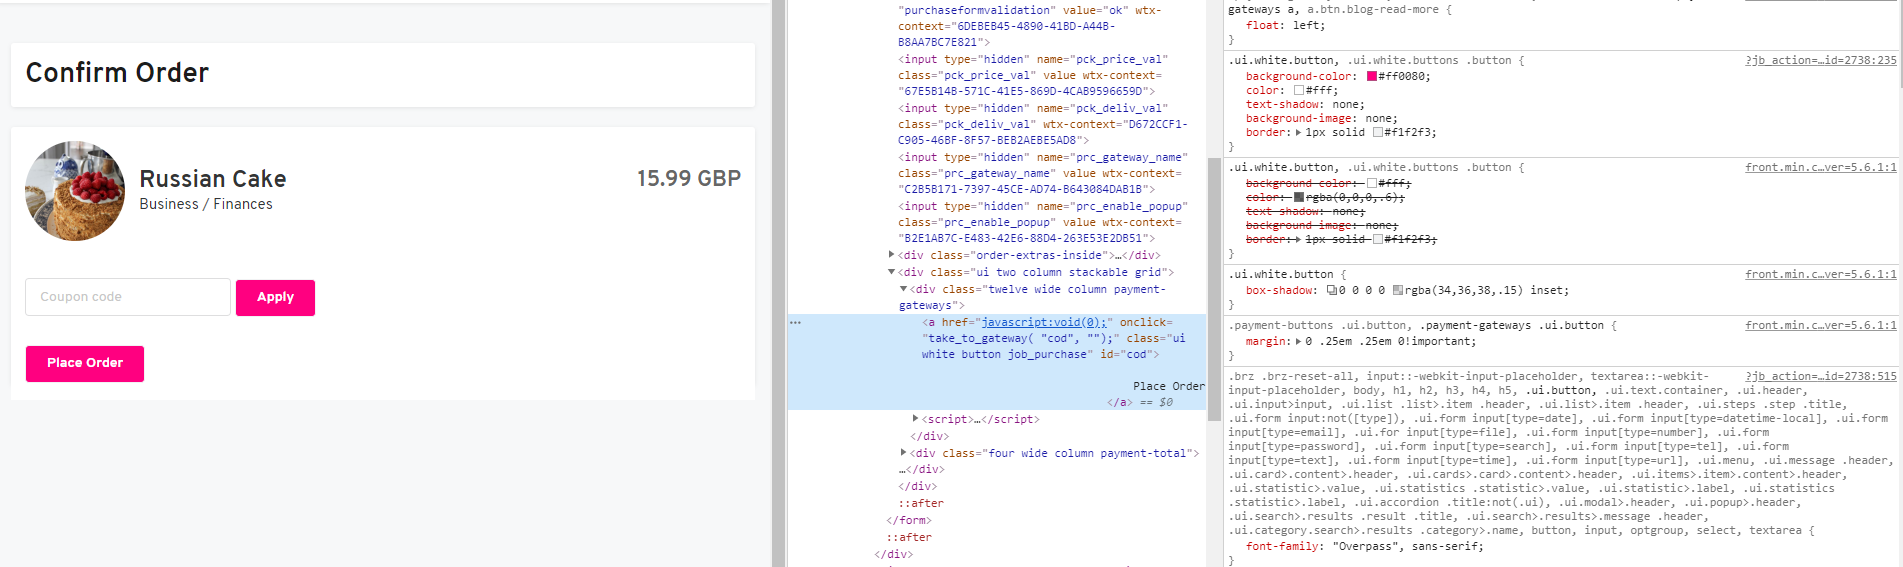Open the Russian Cake title link
This screenshot has height=567, width=1903.
point(213,179)
